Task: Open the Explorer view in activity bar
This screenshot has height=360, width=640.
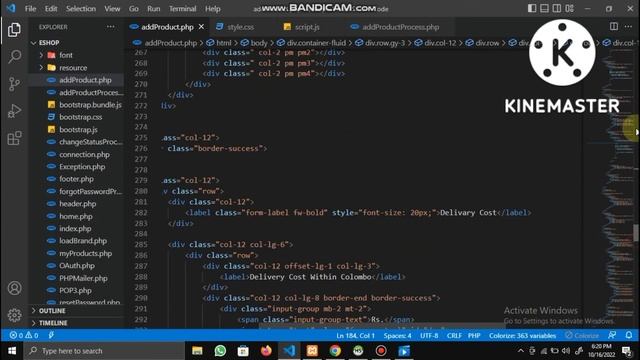Action: (x=14, y=30)
